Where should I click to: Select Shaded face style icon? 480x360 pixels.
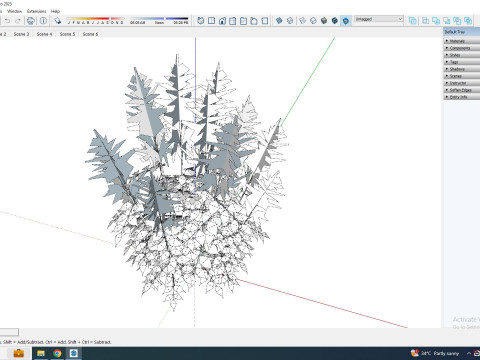[x=324, y=21]
